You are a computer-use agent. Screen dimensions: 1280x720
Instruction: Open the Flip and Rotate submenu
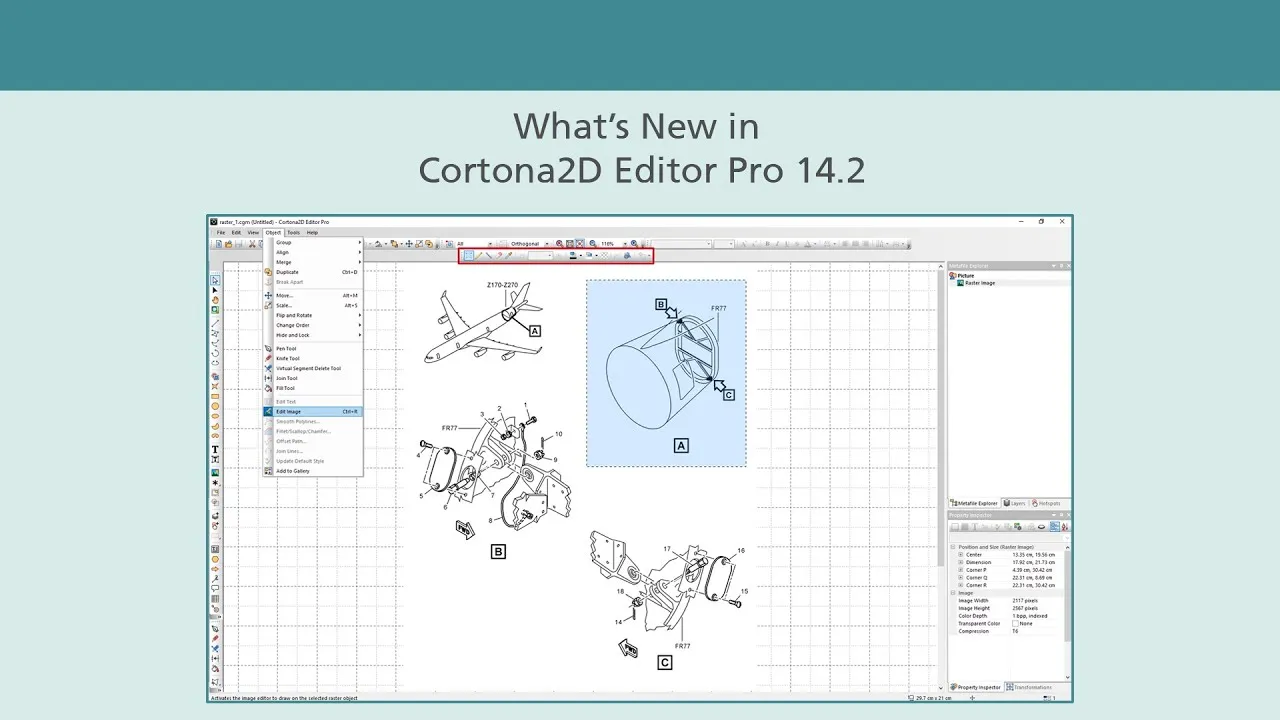[313, 315]
